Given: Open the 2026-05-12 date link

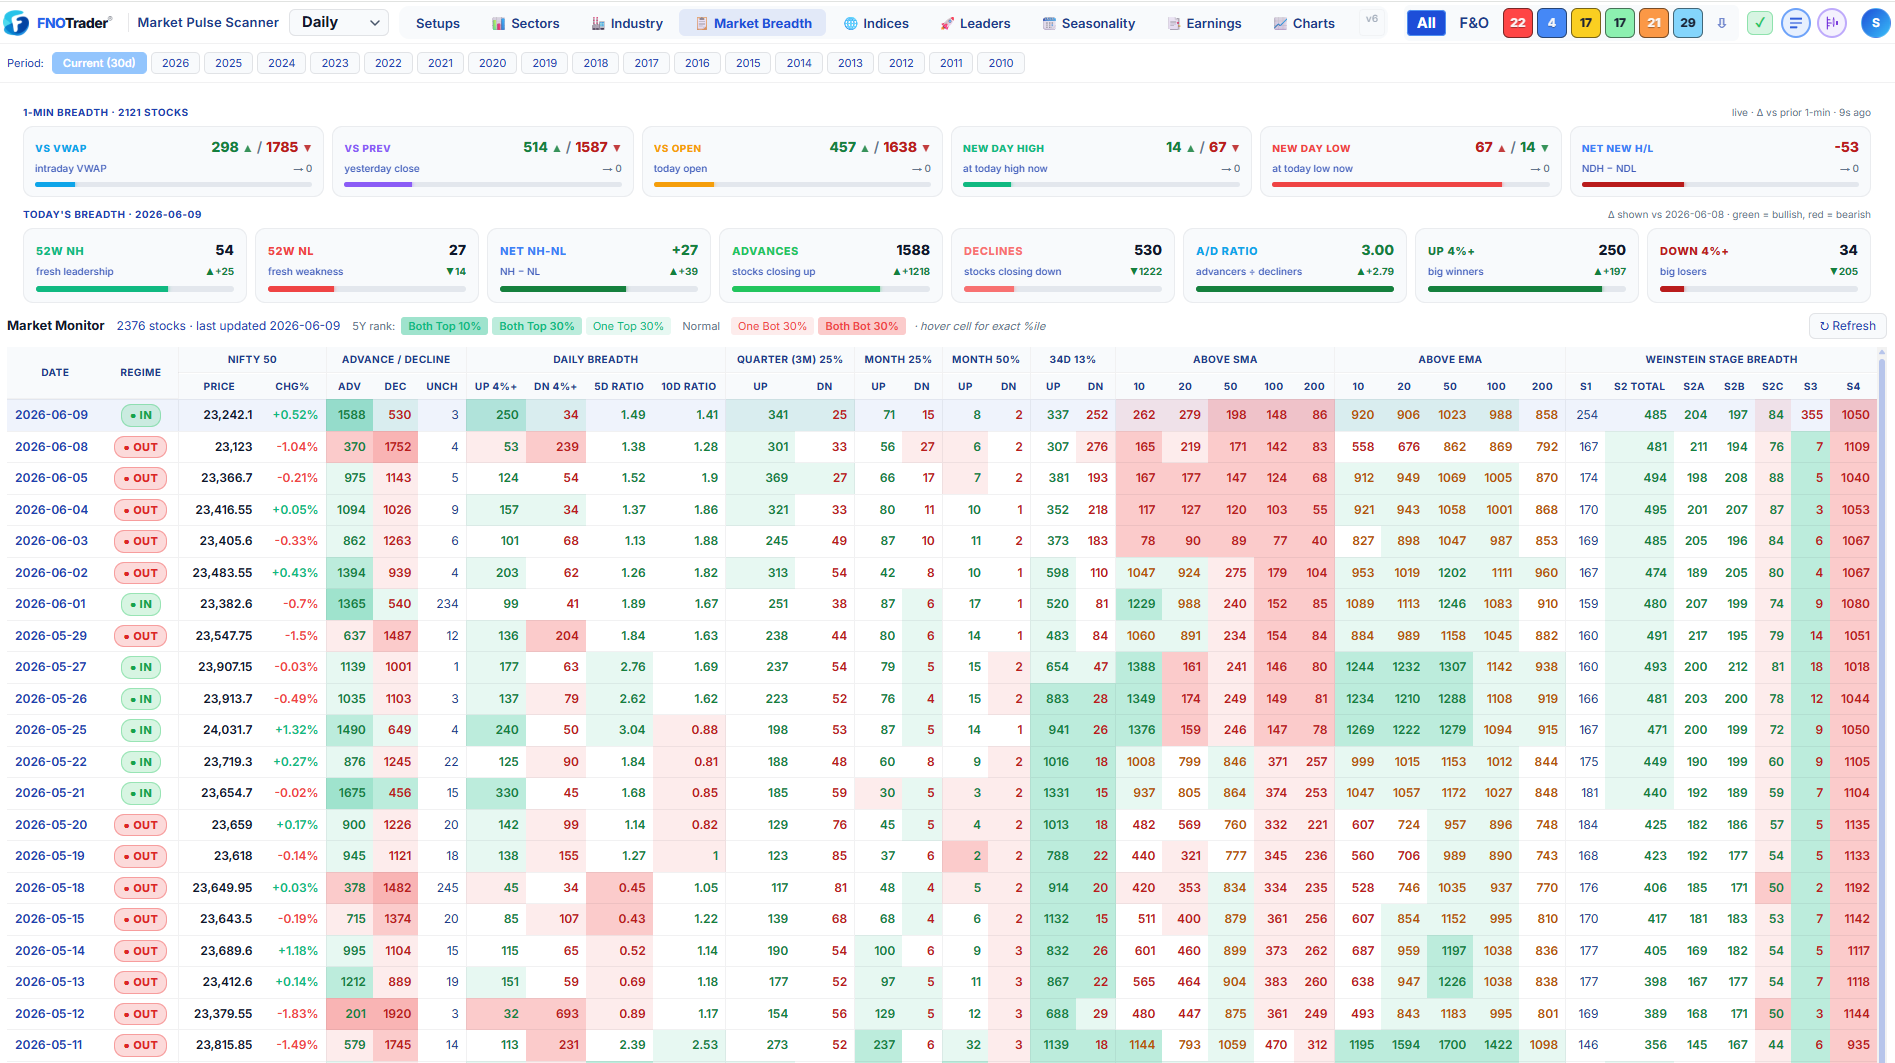Looking at the screenshot, I should 51,1014.
